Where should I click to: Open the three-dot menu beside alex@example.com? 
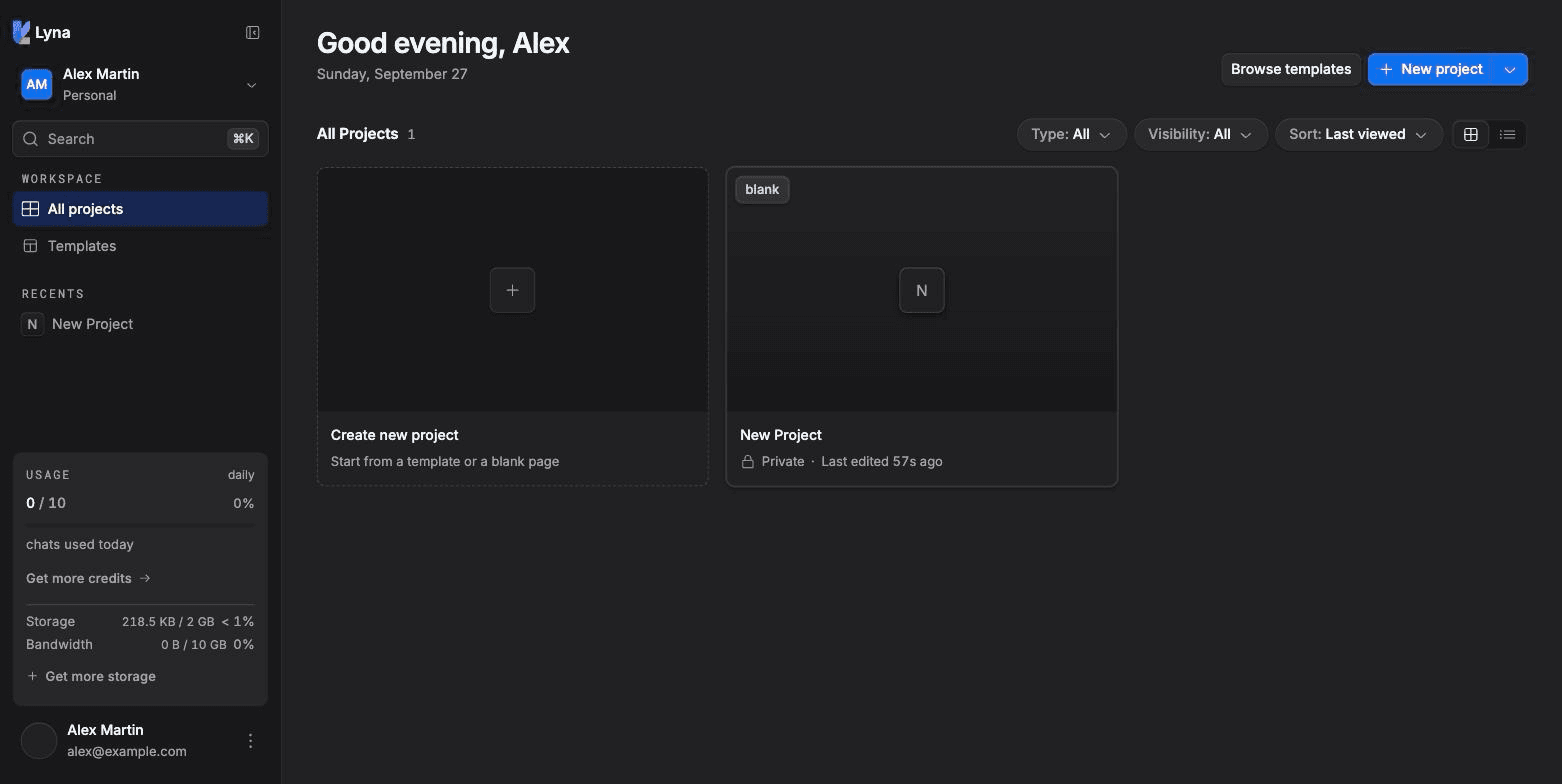250,741
